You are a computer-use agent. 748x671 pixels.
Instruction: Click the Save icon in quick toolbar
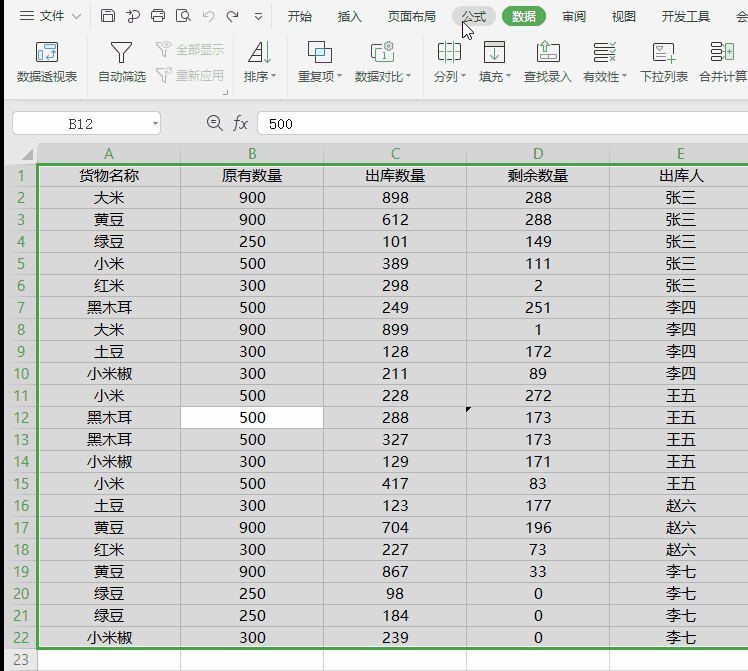pos(108,16)
